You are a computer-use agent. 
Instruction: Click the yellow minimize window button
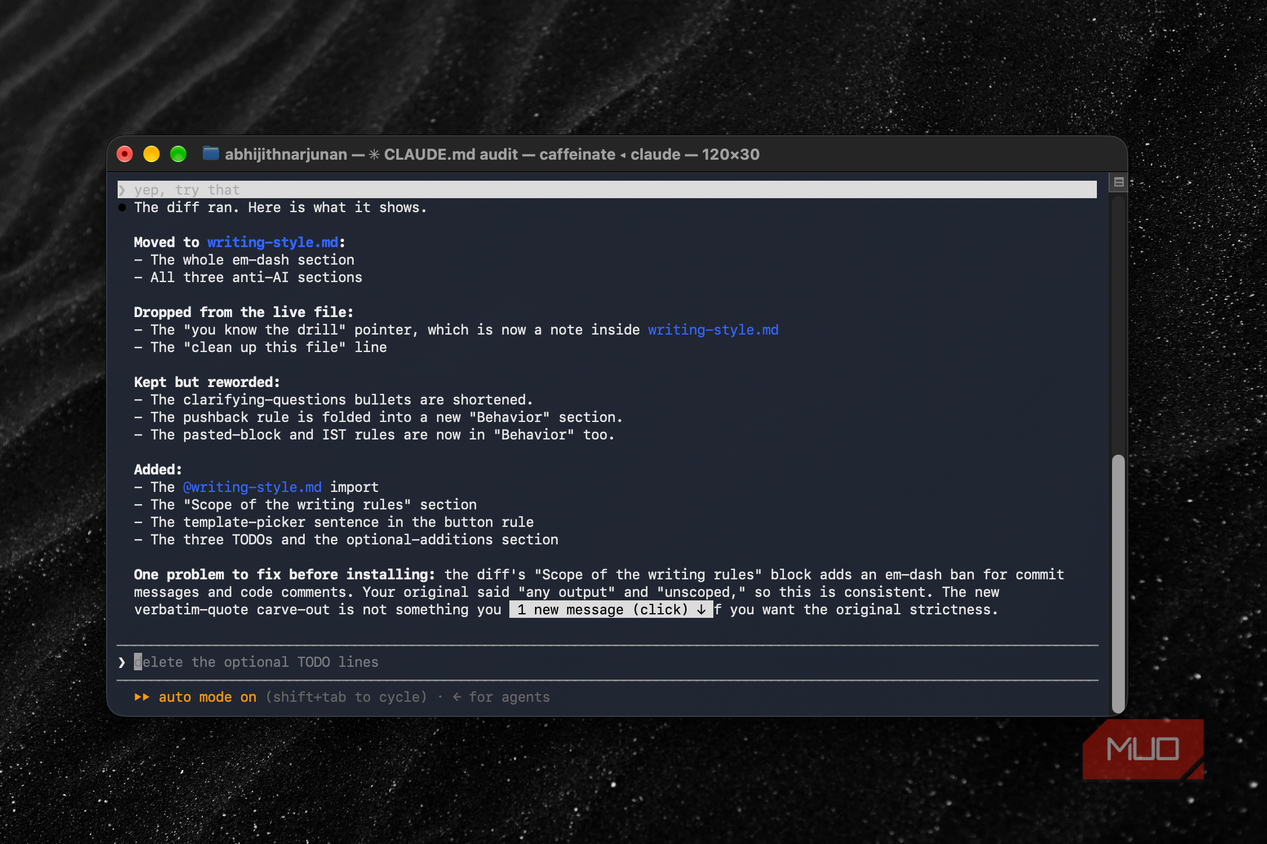point(151,154)
